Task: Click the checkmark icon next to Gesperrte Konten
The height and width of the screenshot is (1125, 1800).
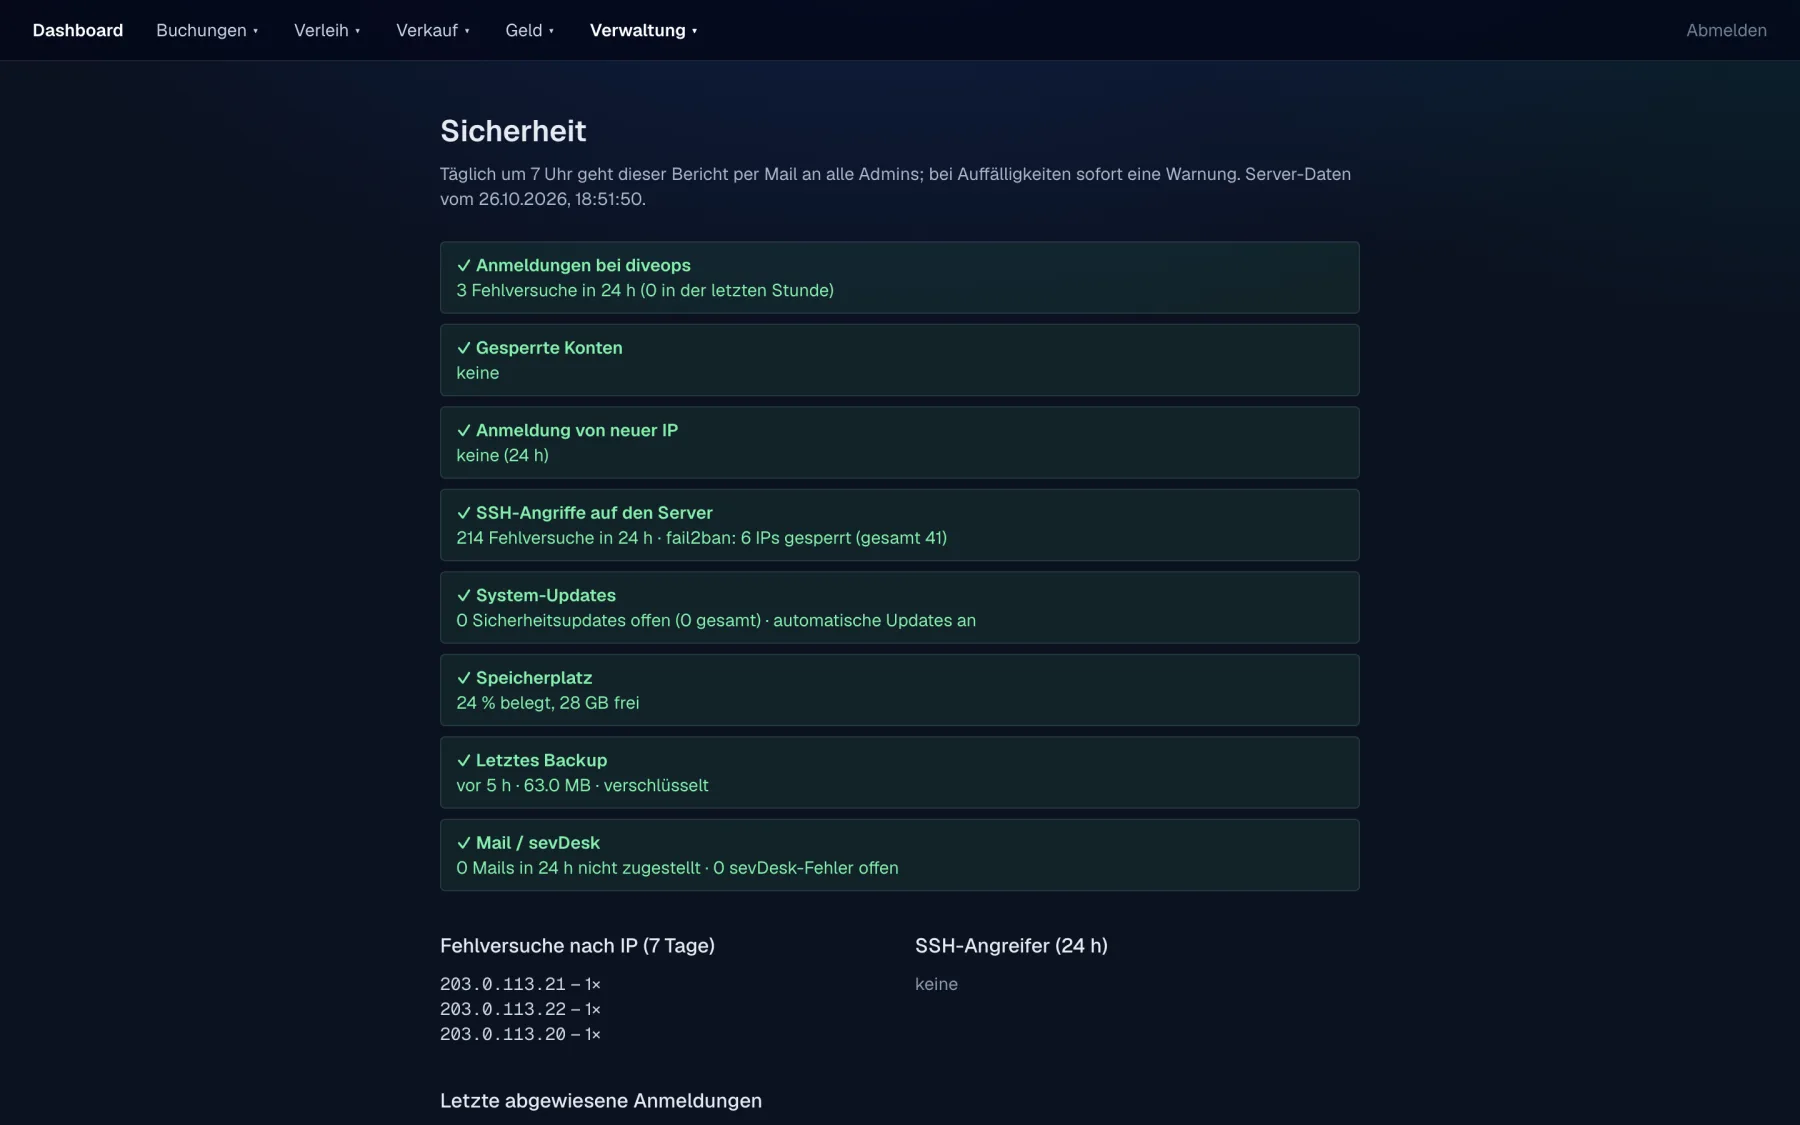Action: (463, 348)
